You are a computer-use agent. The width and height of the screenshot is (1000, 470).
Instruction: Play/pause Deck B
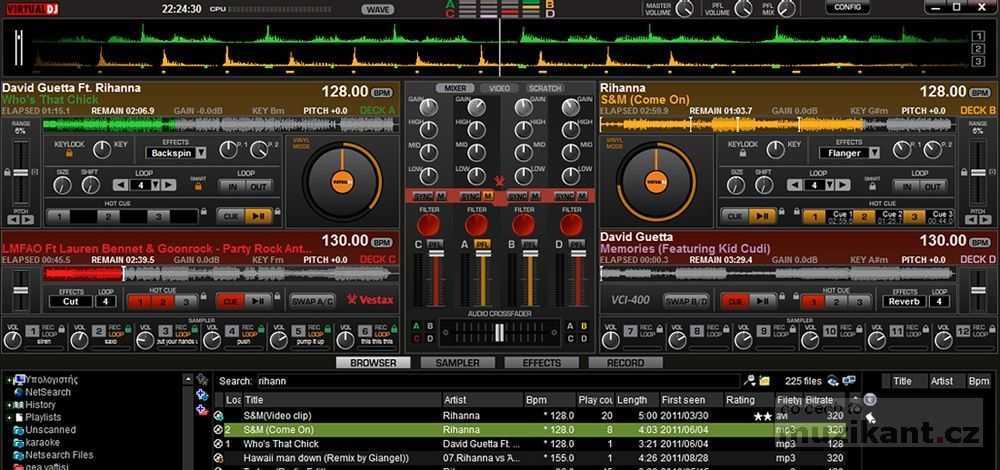tap(761, 217)
